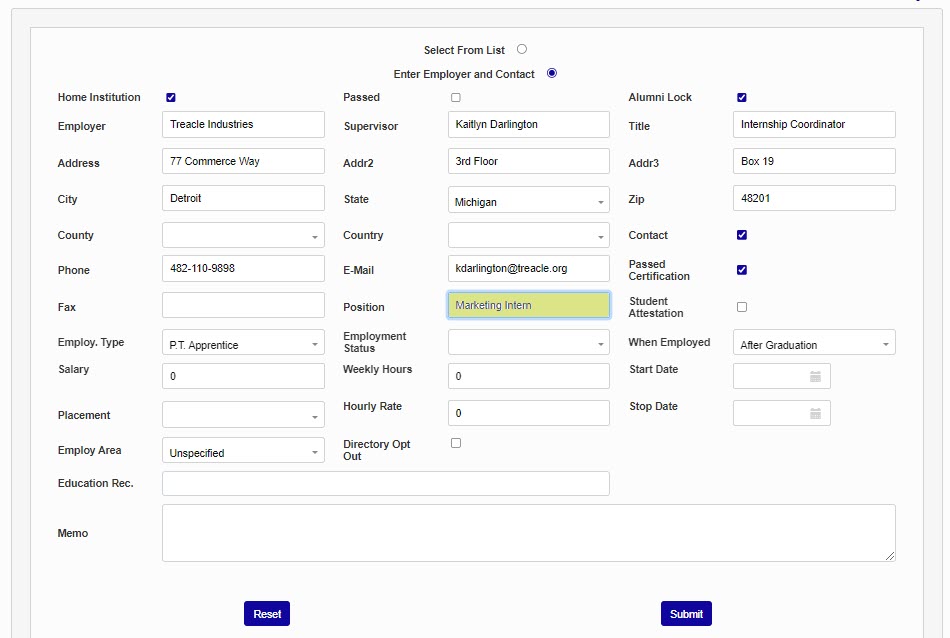The width and height of the screenshot is (950, 638).
Task: Choose 'Enter Employer and Contact' radio option
Action: click(x=552, y=73)
